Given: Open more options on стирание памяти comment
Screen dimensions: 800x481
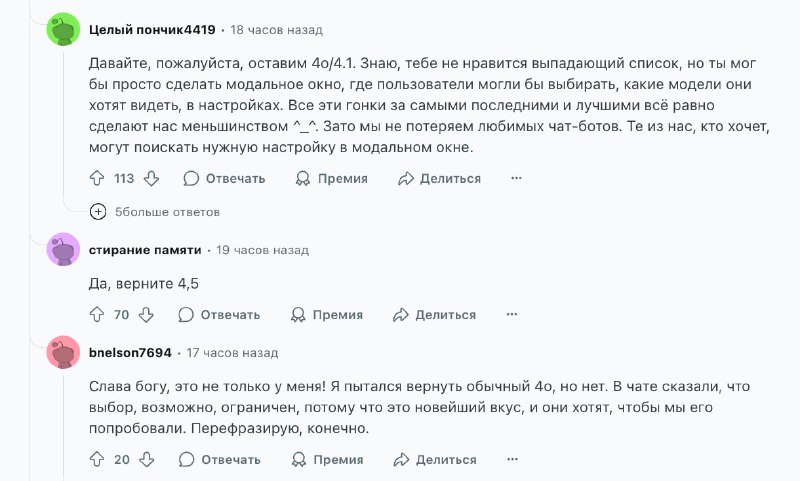Looking at the screenshot, I should tap(511, 314).
